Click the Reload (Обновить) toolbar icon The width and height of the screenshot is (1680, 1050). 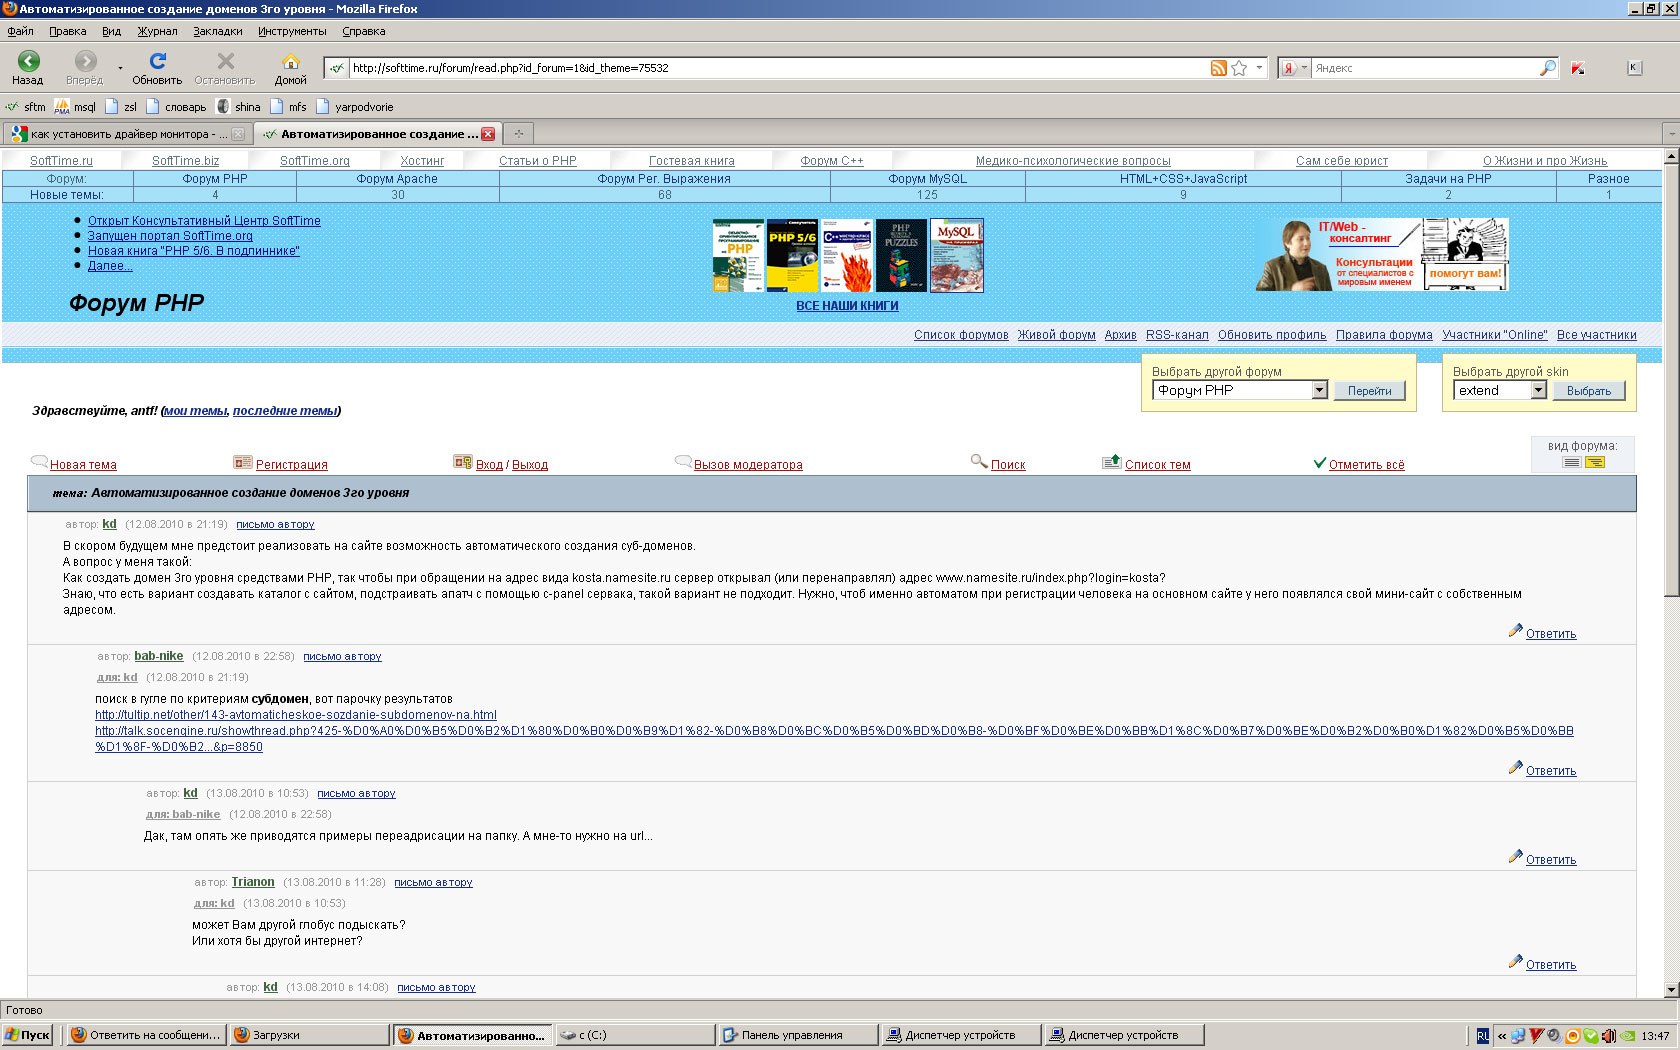click(157, 61)
